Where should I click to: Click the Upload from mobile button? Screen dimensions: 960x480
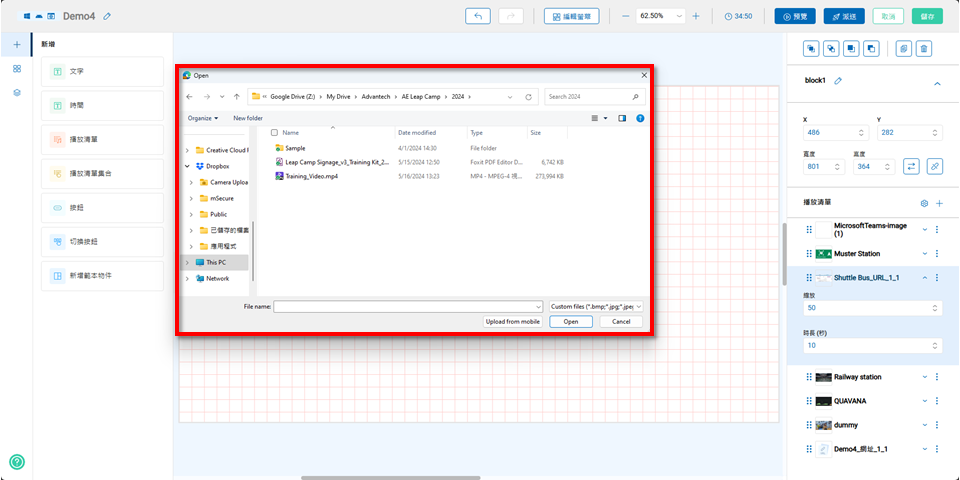pos(513,322)
